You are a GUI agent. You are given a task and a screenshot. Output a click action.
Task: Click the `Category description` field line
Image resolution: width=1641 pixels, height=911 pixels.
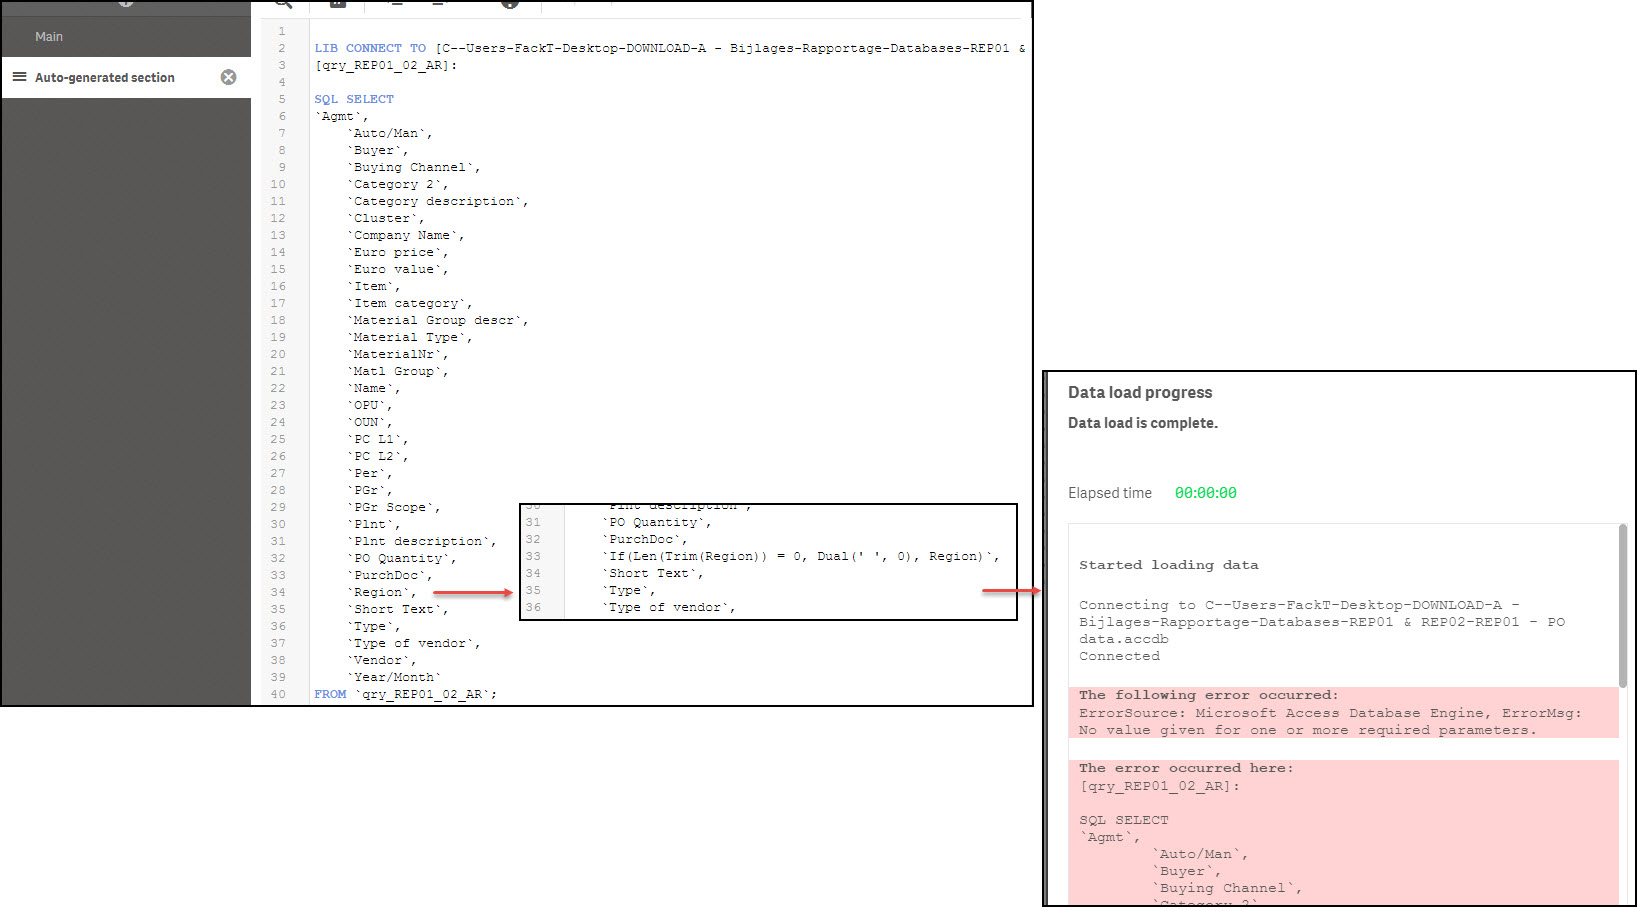(x=438, y=201)
